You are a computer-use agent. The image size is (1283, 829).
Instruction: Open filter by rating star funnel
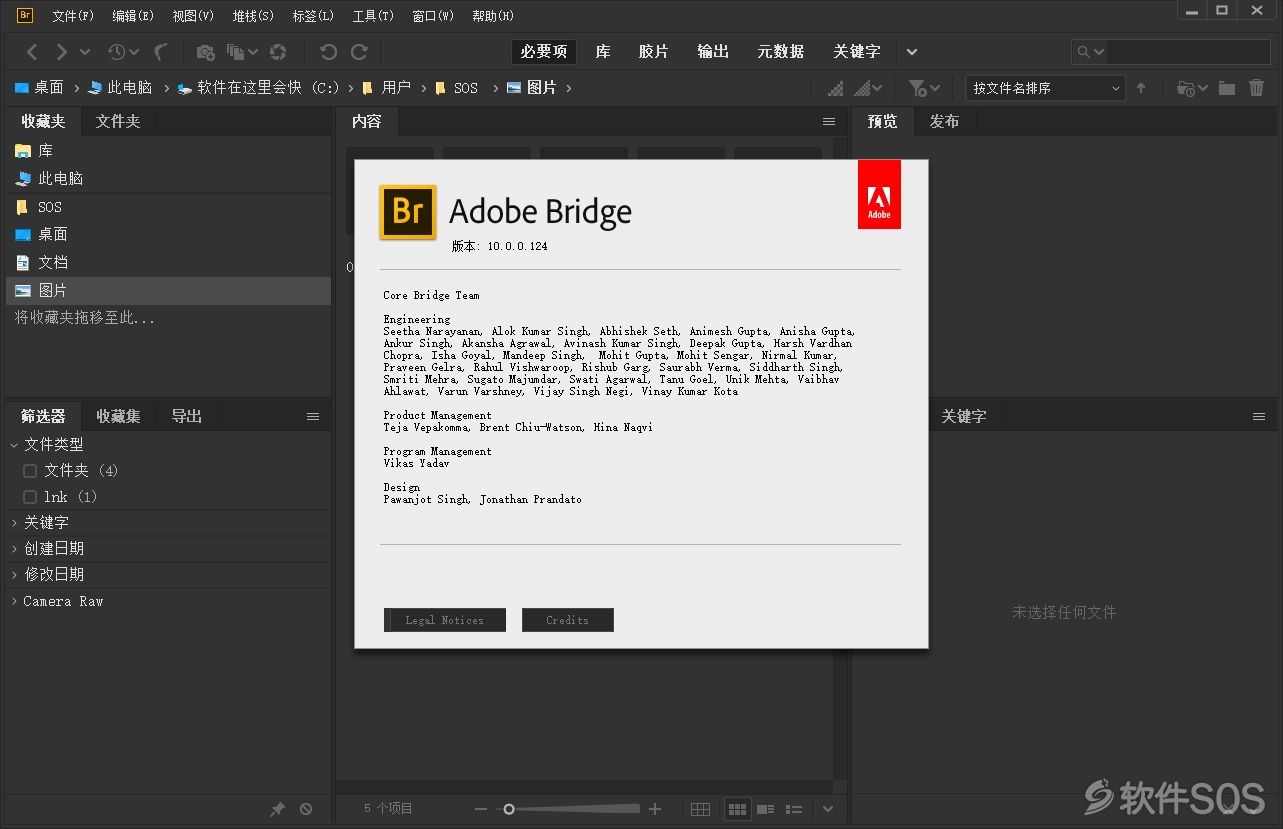916,88
